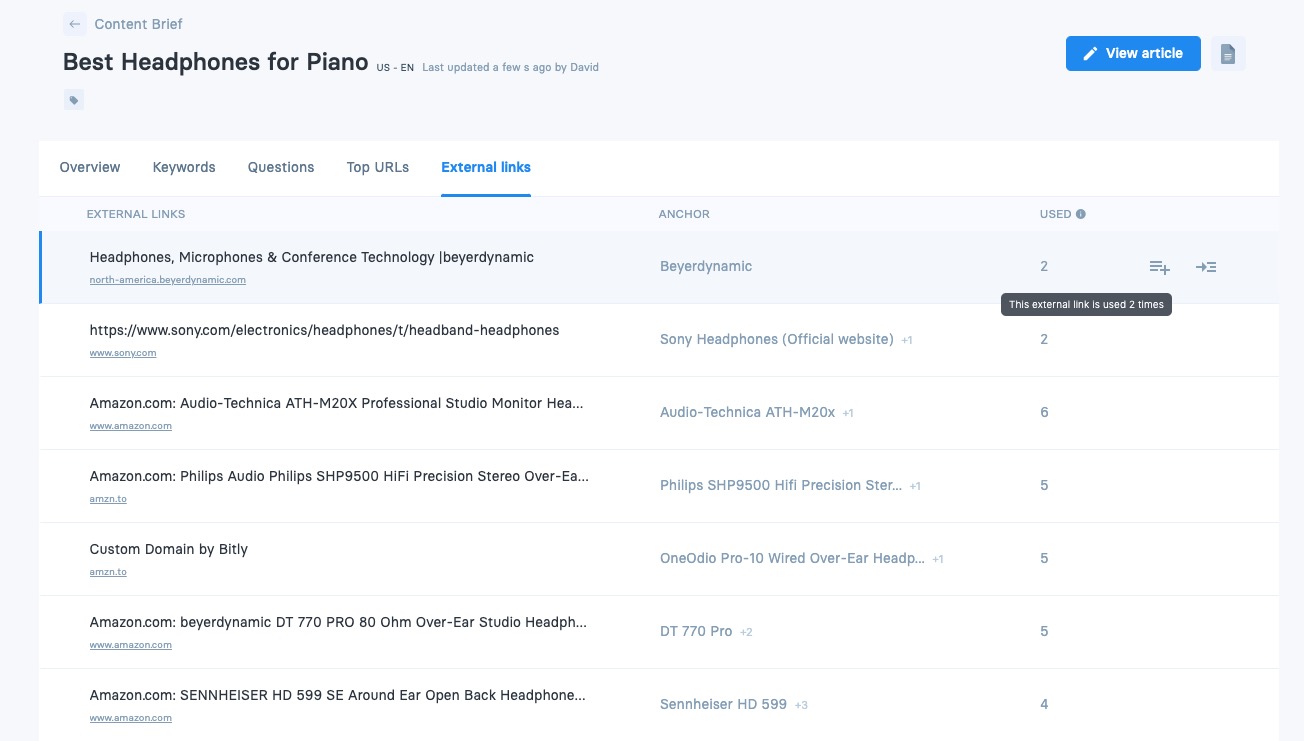The image size is (1304, 741).
Task: Open the Questions tab
Action: pos(281,167)
